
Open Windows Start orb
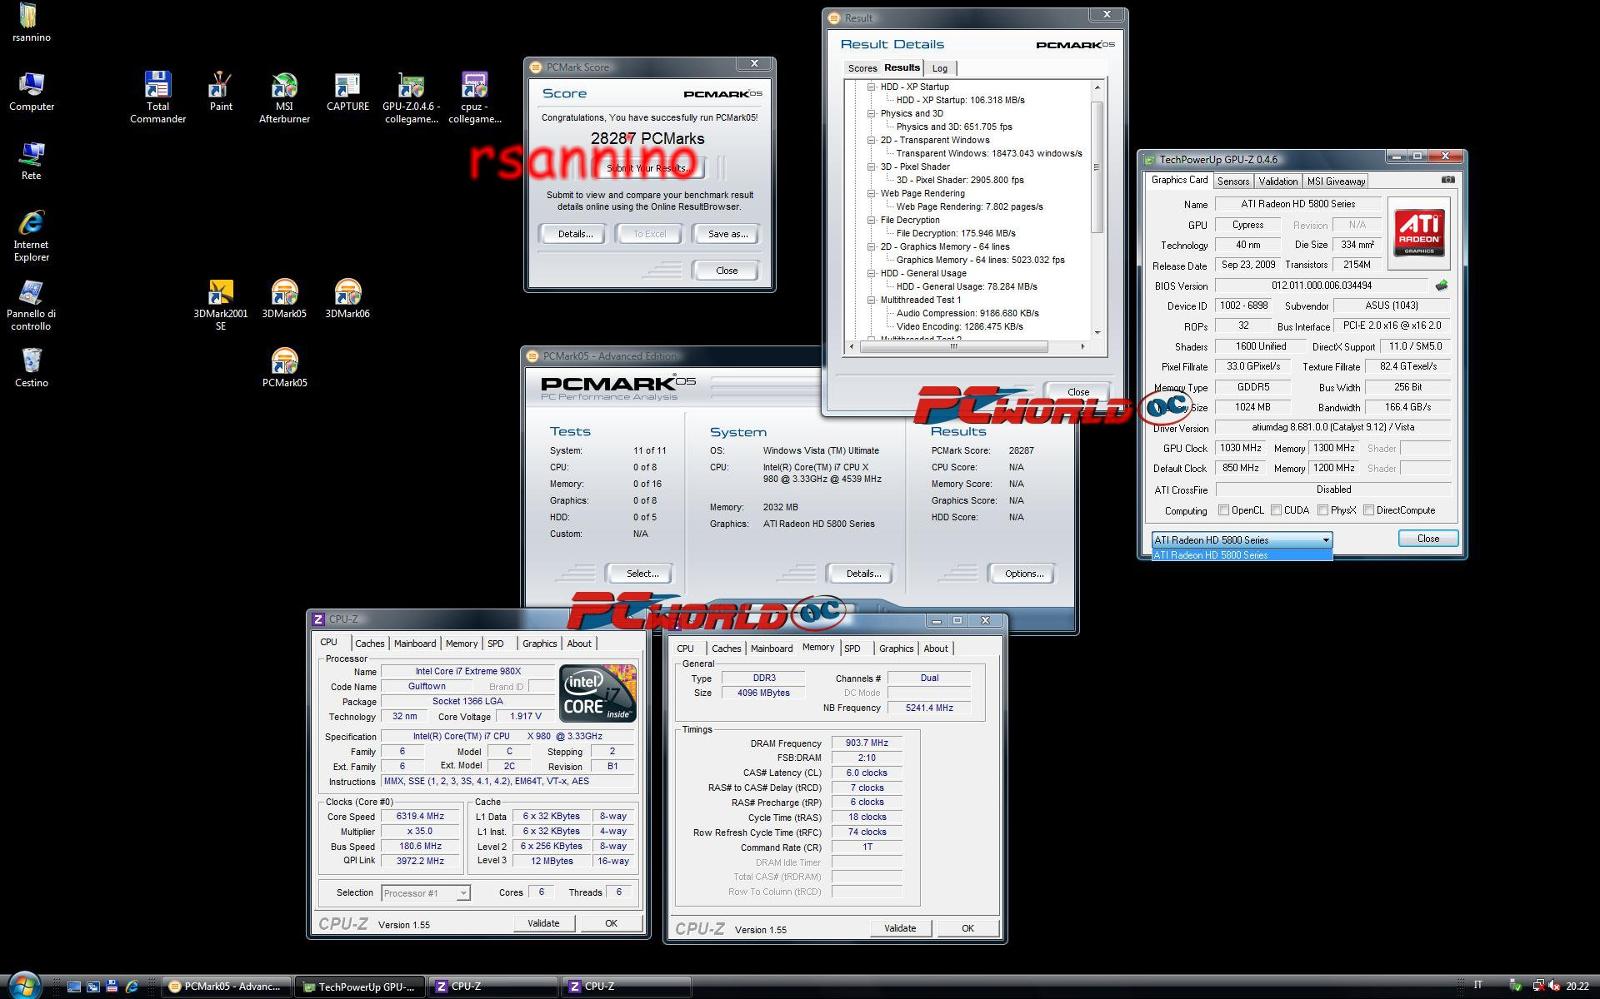coord(23,985)
